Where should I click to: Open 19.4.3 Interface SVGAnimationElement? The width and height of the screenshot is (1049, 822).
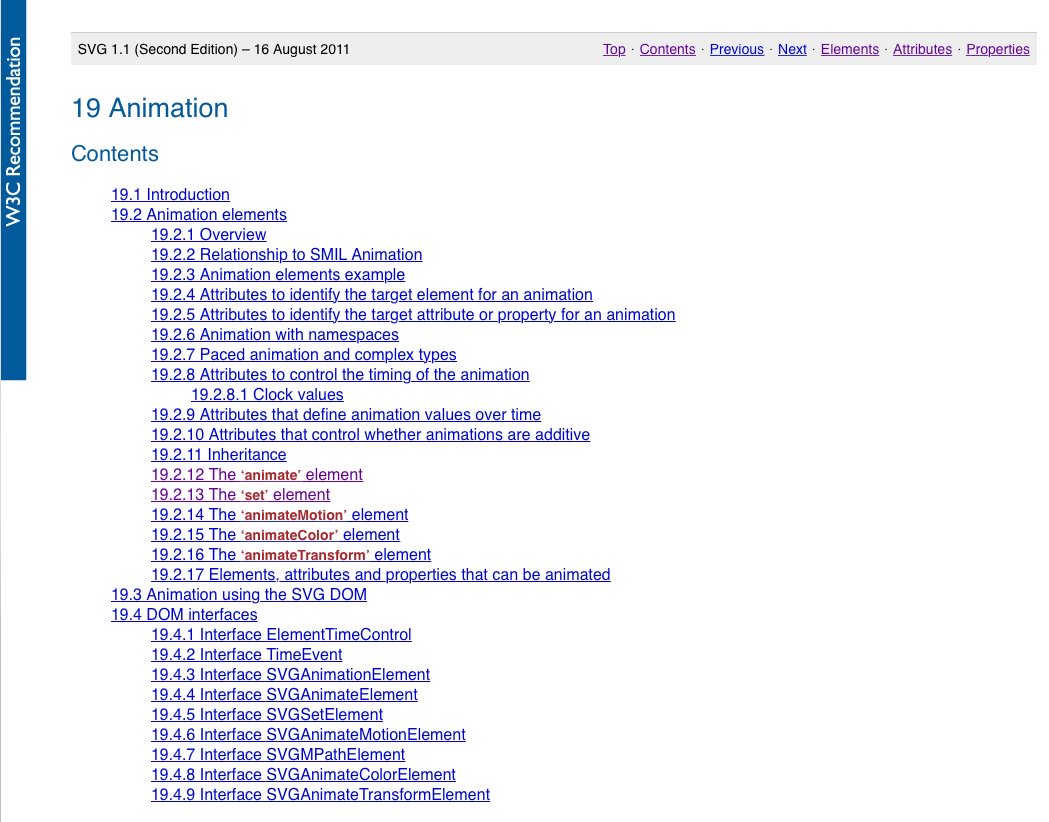pyautogui.click(x=290, y=675)
